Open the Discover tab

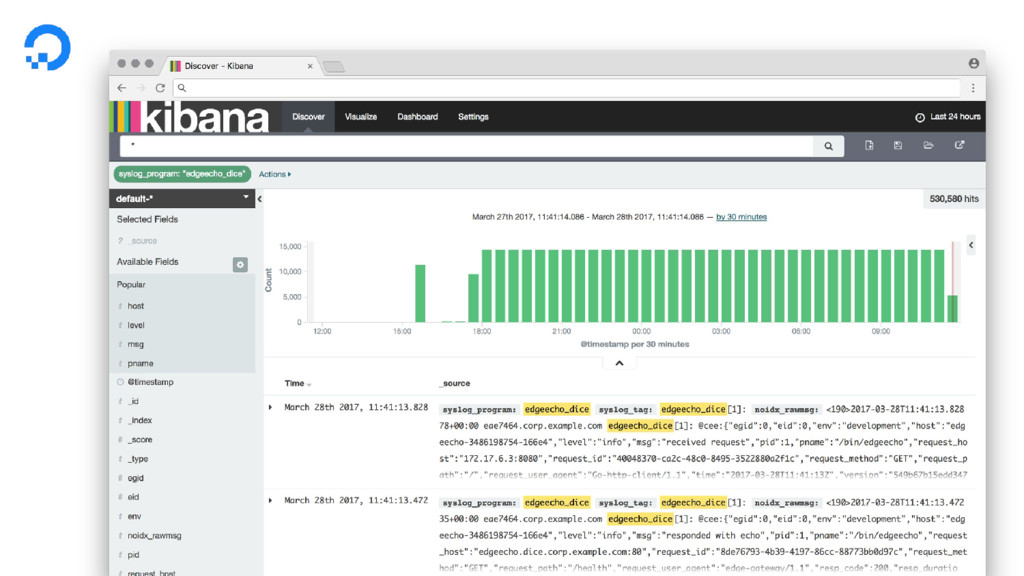click(x=308, y=117)
